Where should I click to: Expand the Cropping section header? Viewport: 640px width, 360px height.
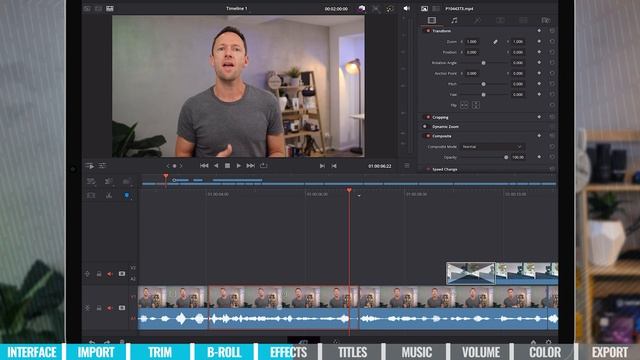tap(440, 117)
